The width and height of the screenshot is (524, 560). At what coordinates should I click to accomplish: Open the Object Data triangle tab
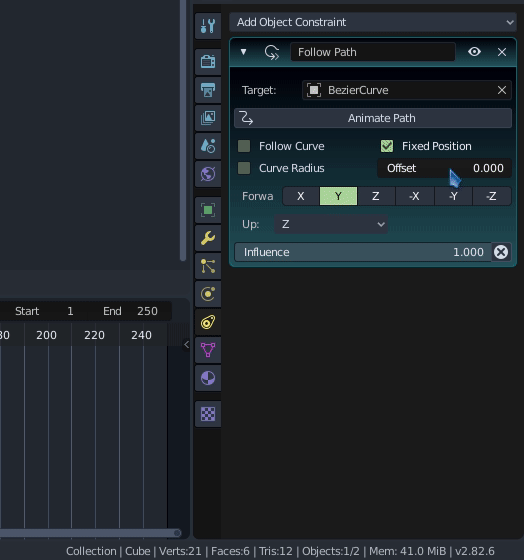pos(208,350)
